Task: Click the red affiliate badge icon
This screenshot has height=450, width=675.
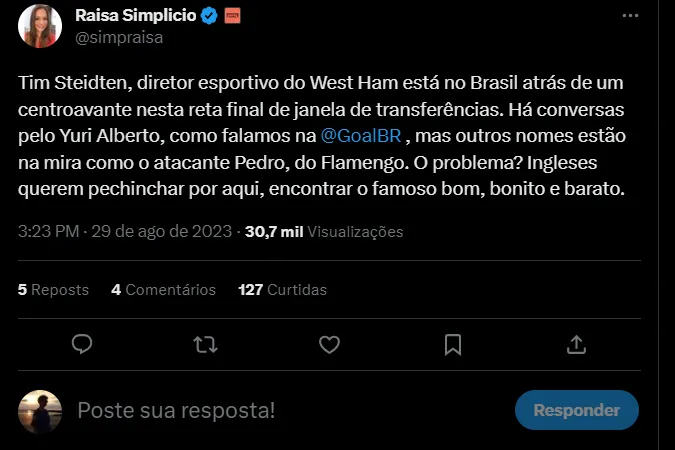Action: (232, 16)
